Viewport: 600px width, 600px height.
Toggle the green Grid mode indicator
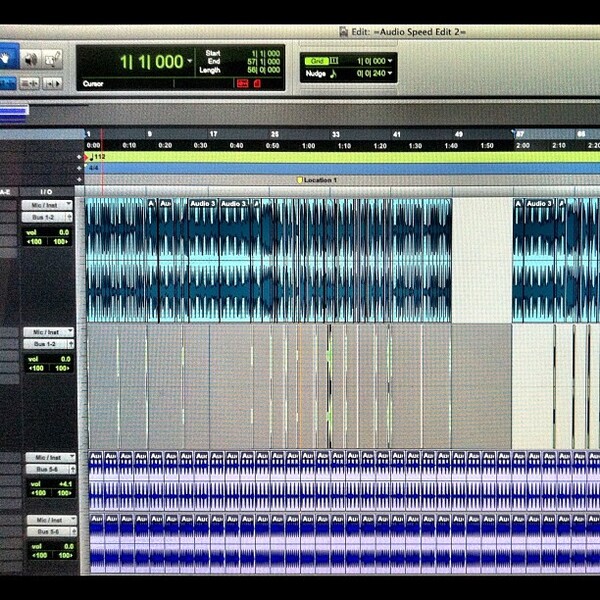[317, 61]
